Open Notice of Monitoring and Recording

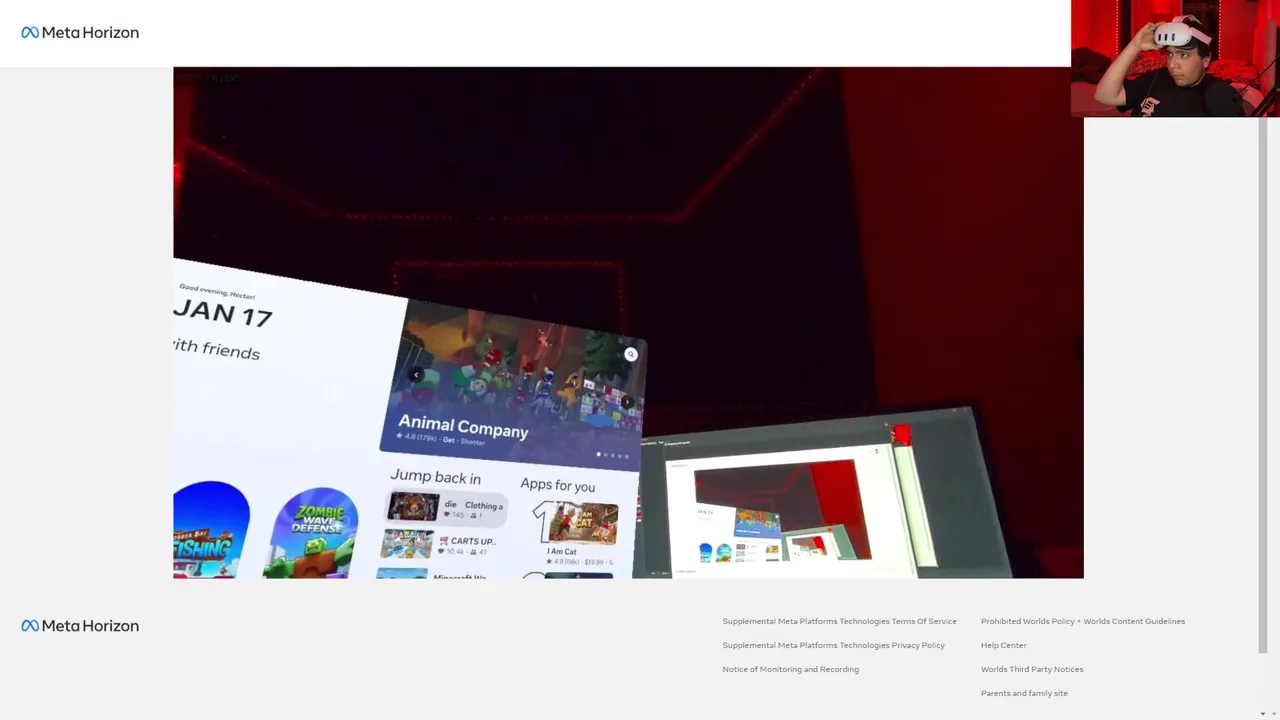click(x=790, y=669)
